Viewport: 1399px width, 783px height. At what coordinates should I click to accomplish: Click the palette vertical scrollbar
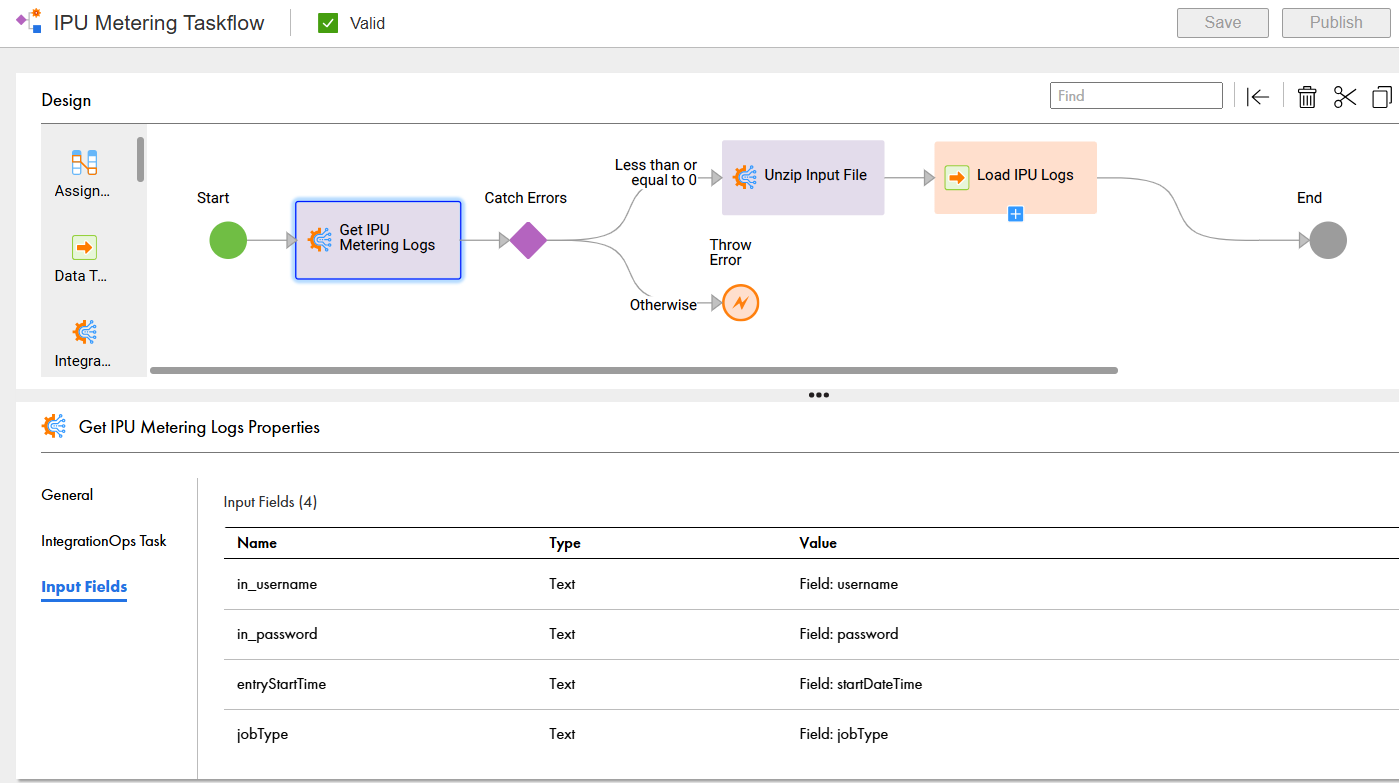141,159
